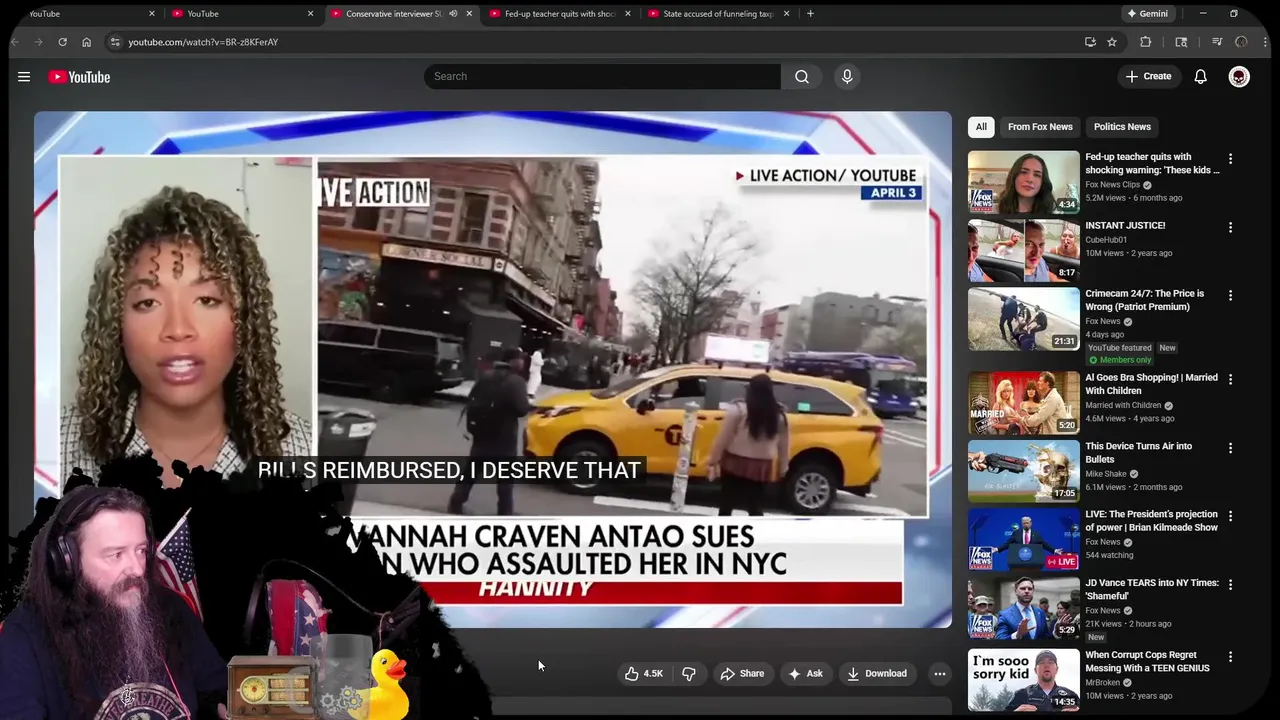The image size is (1280, 720).
Task: Visit the Mike Shake channel name
Action: pos(1106,474)
